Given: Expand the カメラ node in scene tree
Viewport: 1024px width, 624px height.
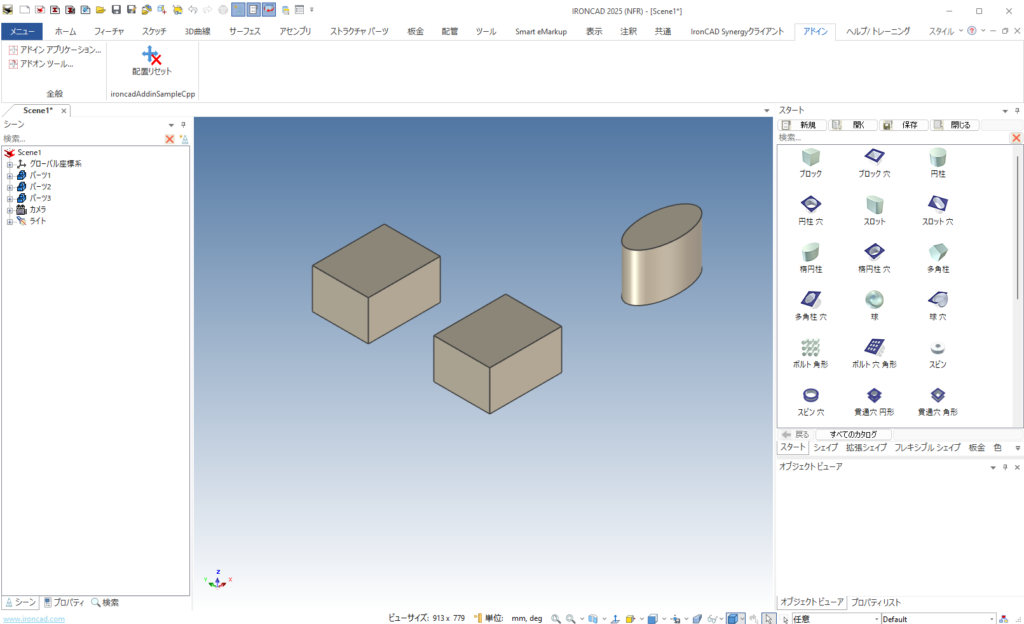Looking at the screenshot, I should (10, 210).
